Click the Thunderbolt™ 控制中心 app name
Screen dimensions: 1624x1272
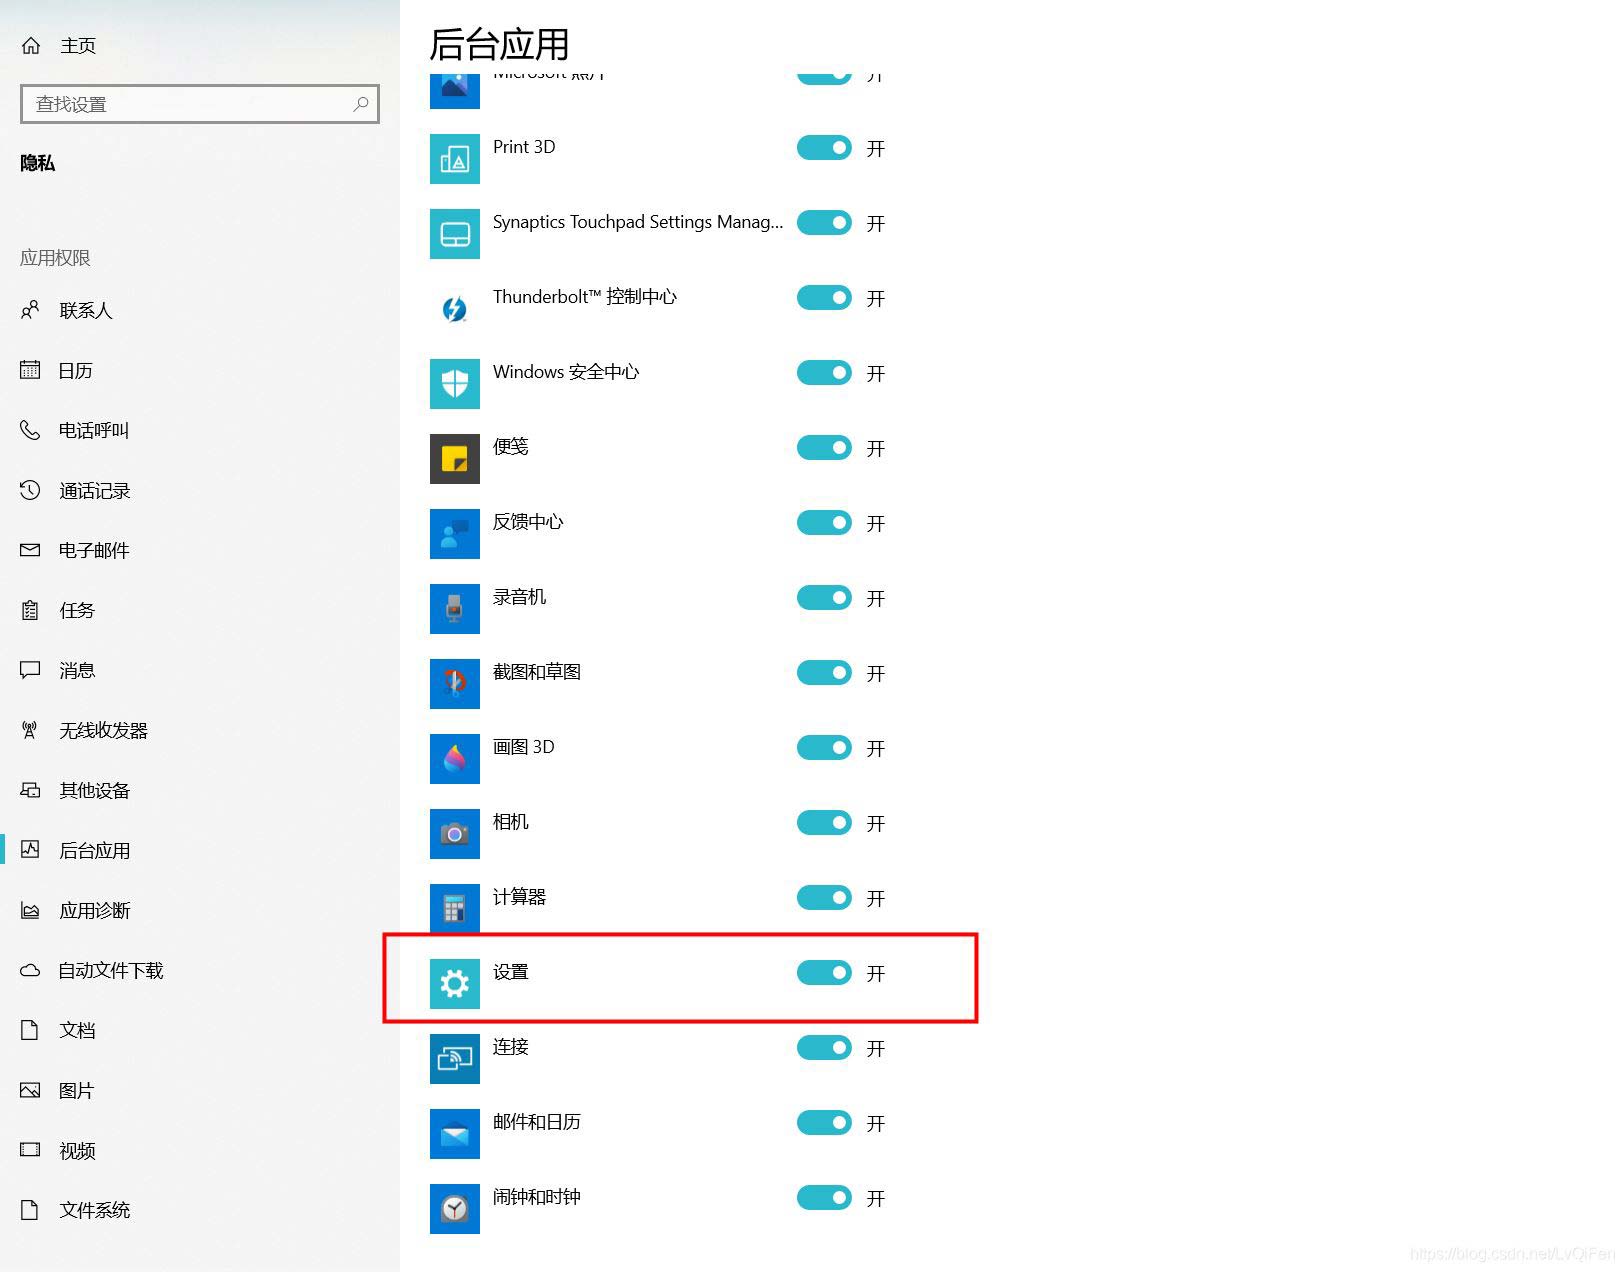pos(585,297)
